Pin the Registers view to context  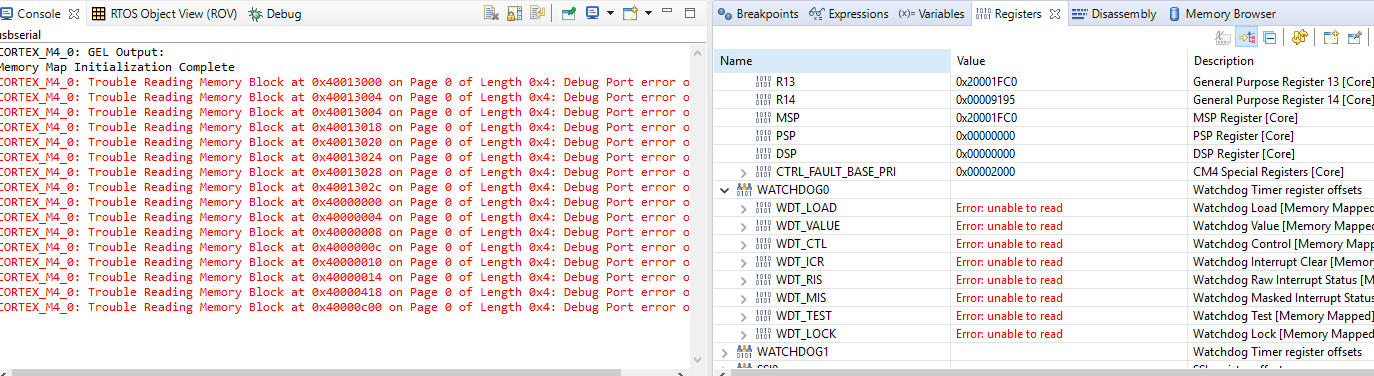tap(1355, 38)
